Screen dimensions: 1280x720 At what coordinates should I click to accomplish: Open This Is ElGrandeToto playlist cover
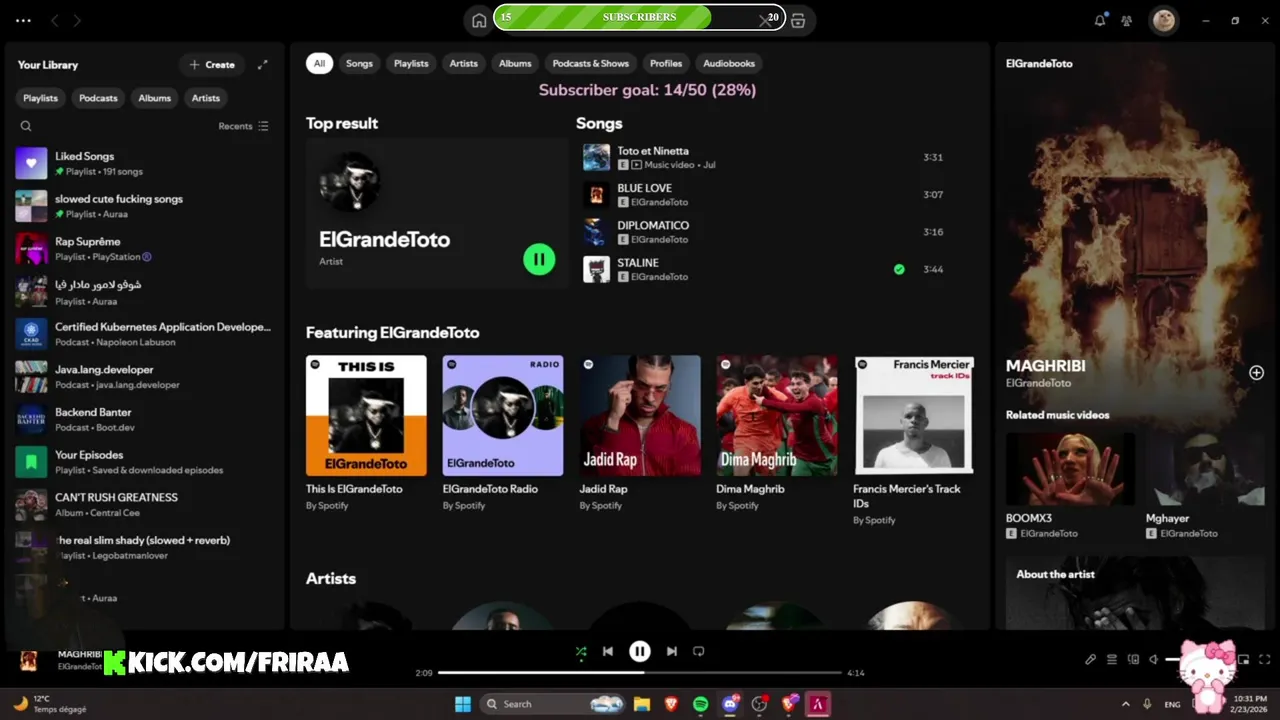[x=366, y=415]
